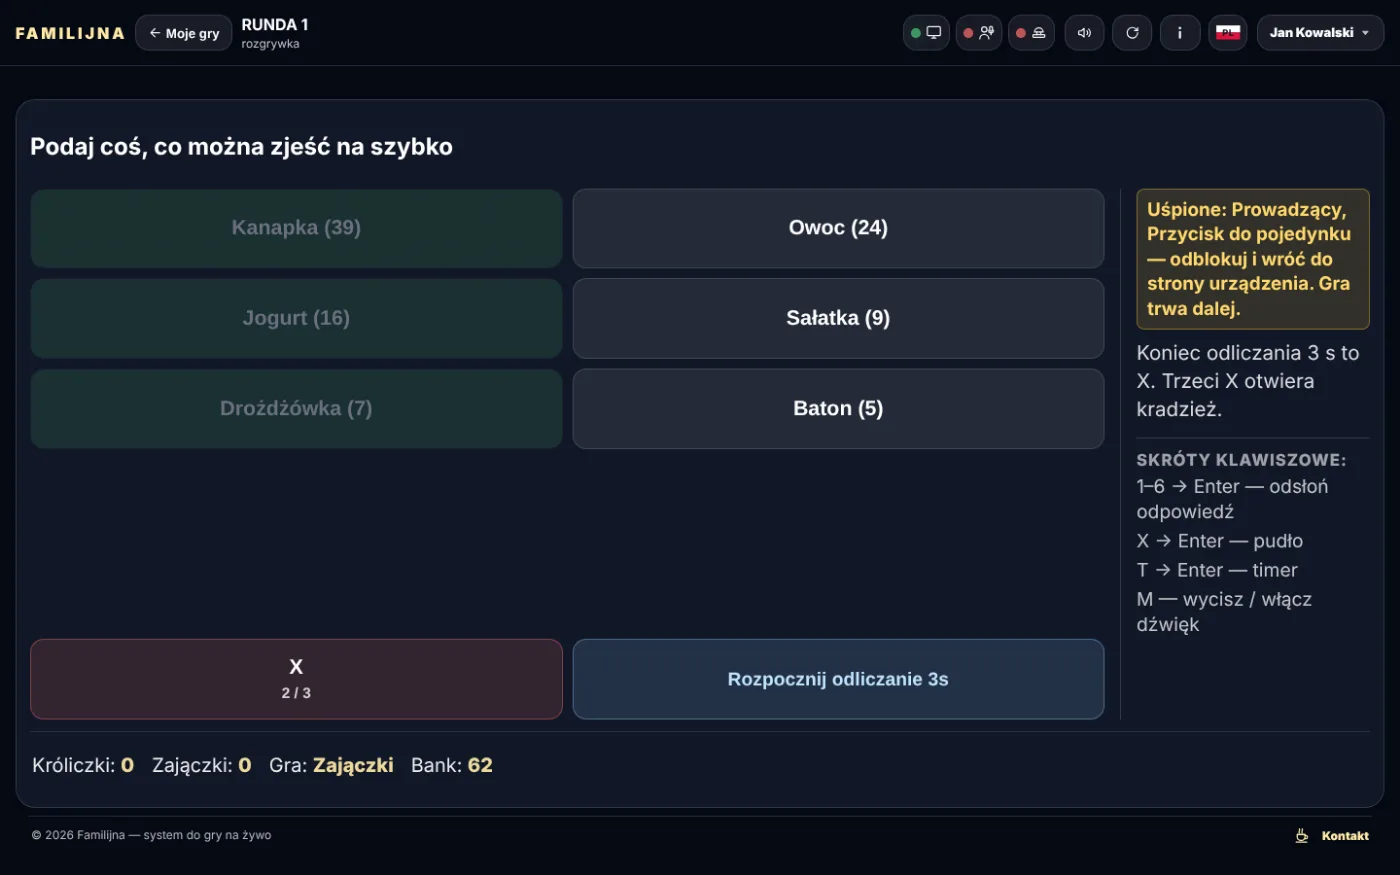Image resolution: width=1400 pixels, height=875 pixels.
Task: Mark a miss with the X button
Action: coord(296,679)
